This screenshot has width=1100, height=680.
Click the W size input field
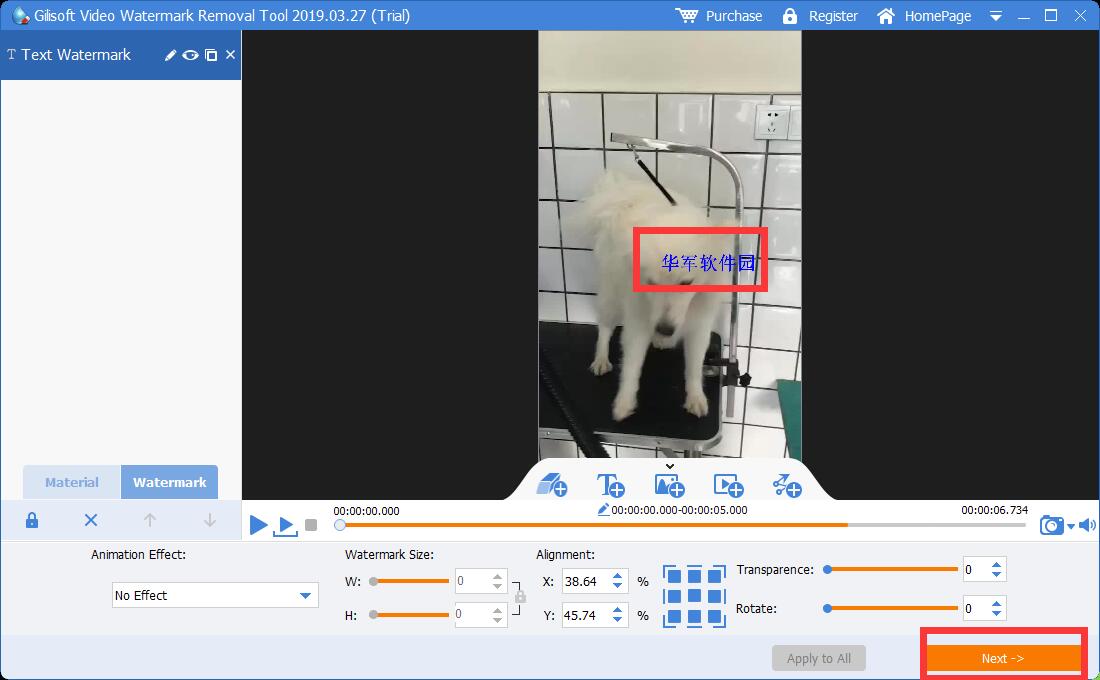(472, 581)
